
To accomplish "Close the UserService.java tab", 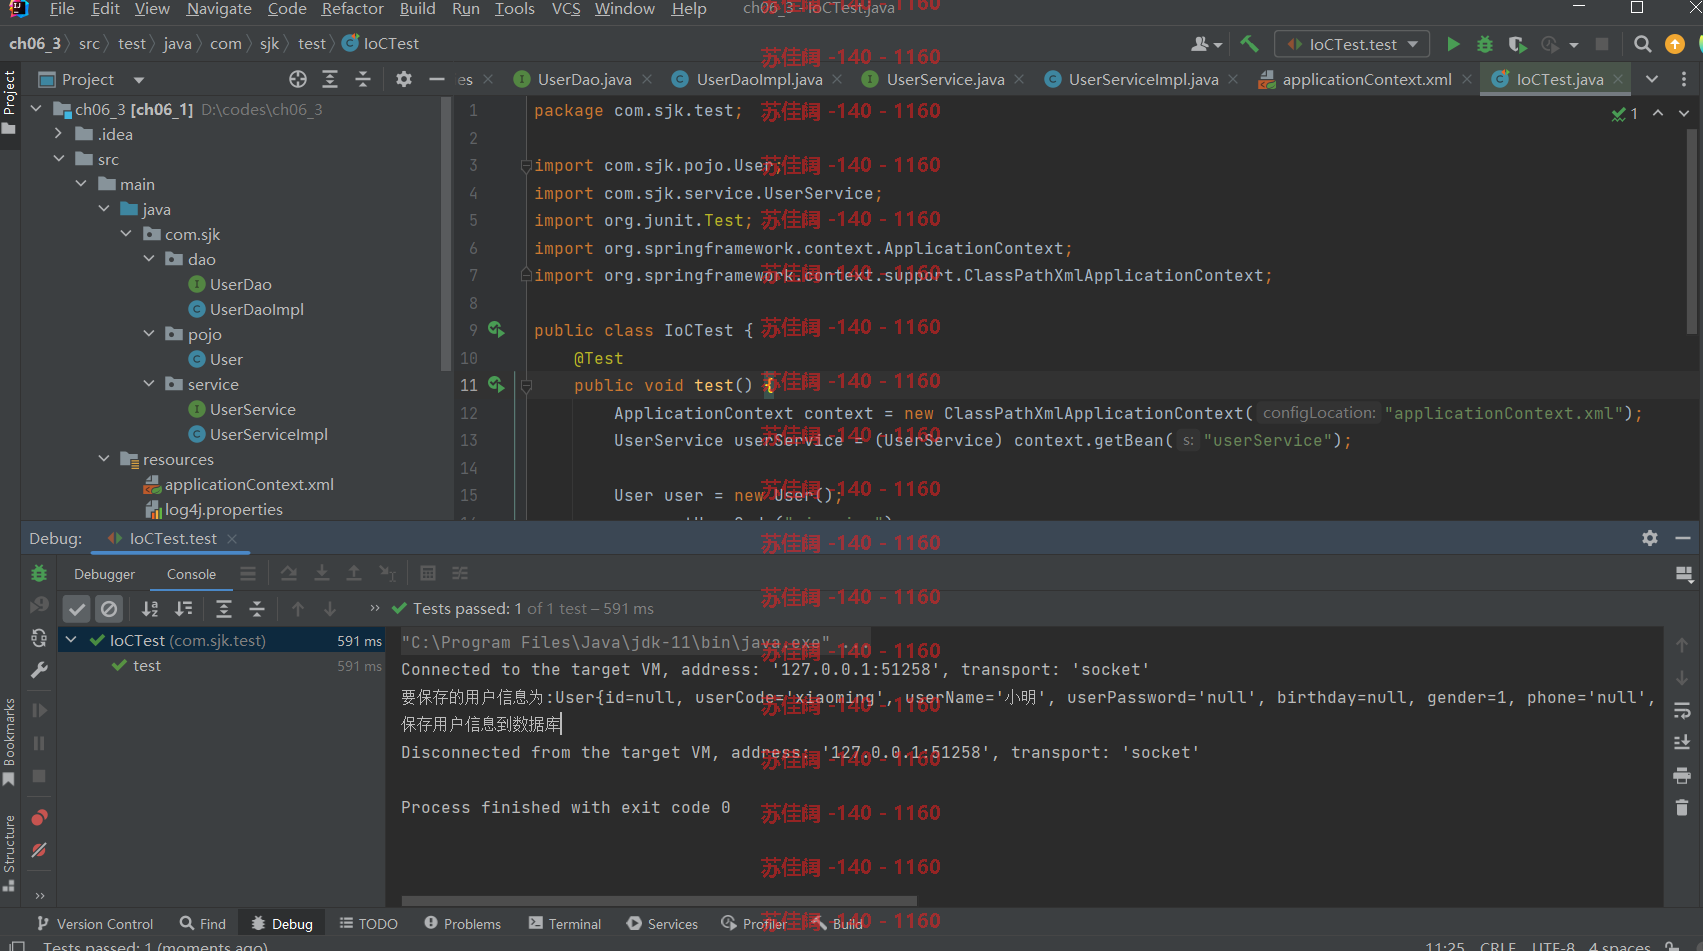I will [x=1019, y=79].
